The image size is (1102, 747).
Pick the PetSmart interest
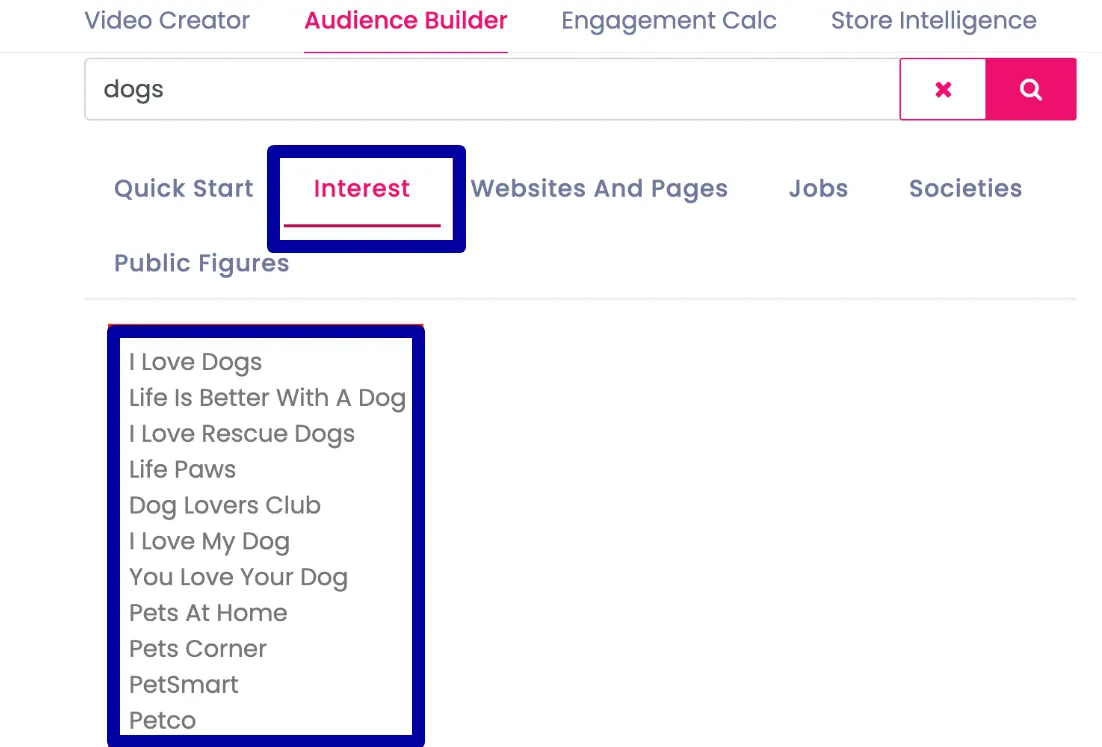(x=184, y=684)
